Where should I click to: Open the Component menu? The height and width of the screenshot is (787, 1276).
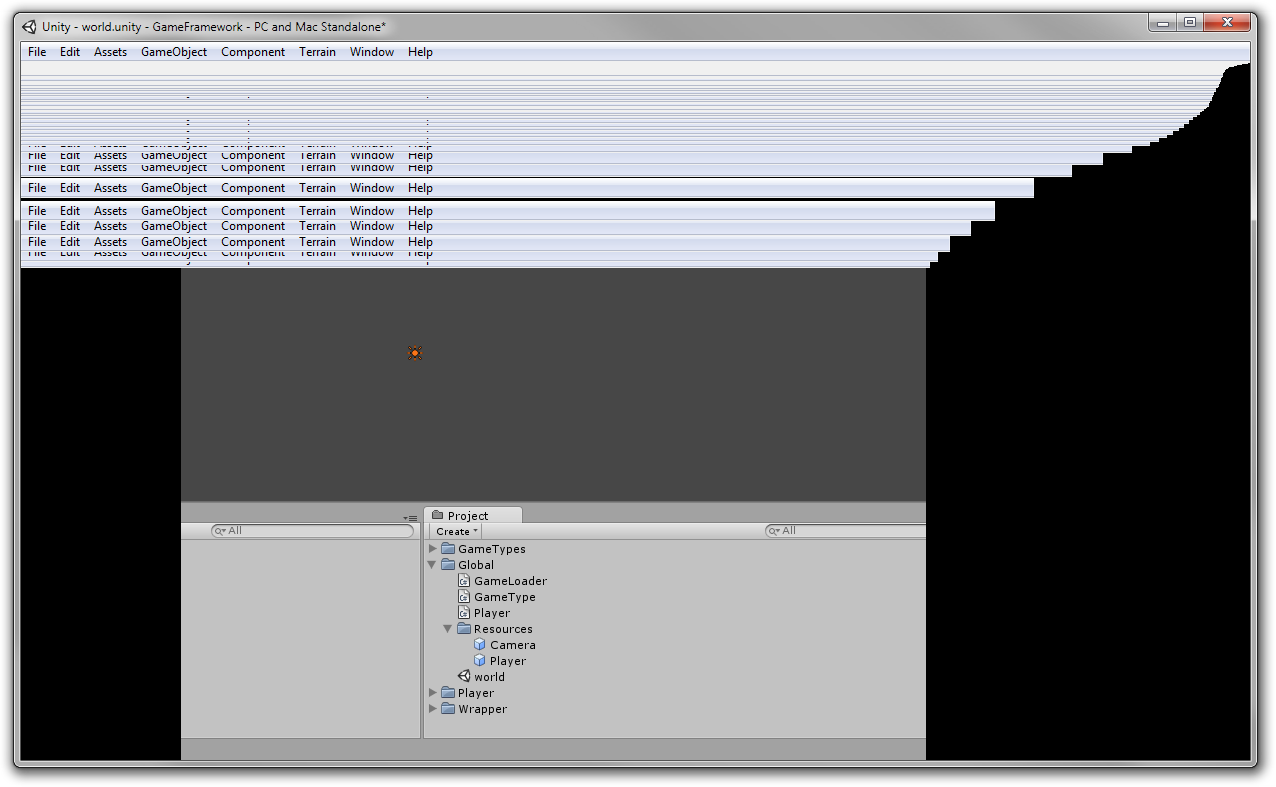point(253,51)
